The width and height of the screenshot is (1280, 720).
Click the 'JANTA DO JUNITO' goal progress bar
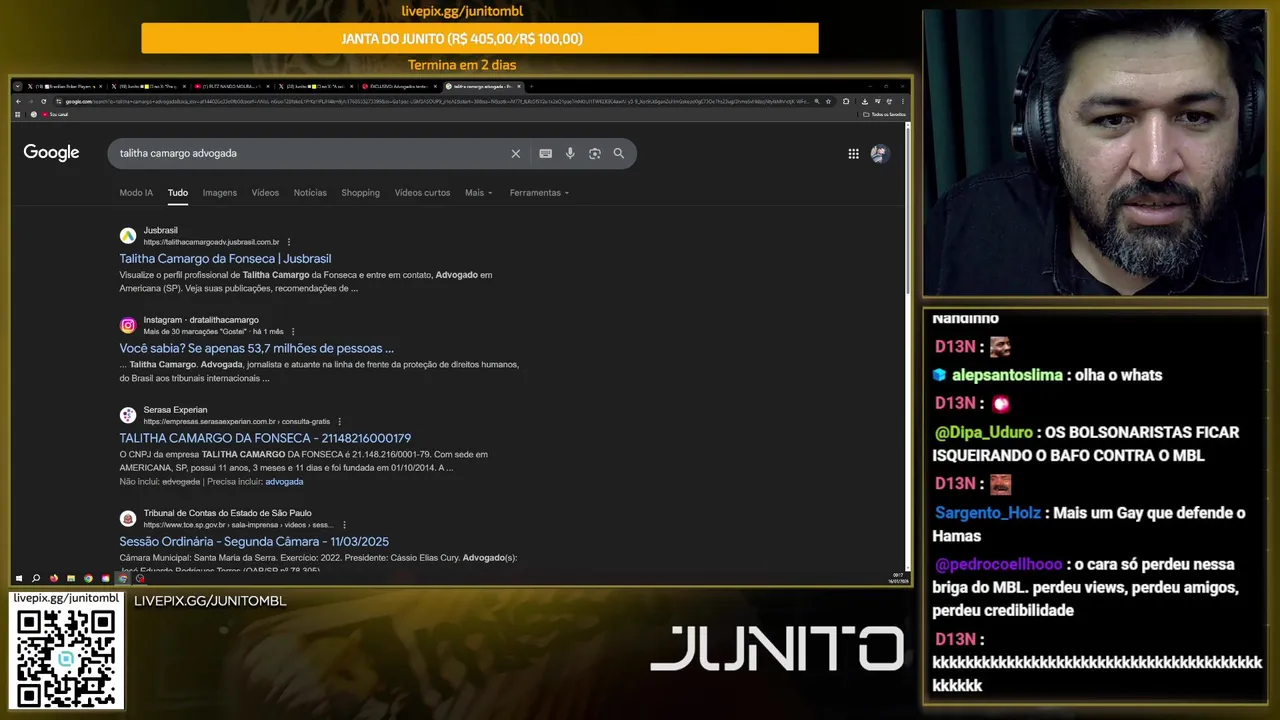(480, 39)
